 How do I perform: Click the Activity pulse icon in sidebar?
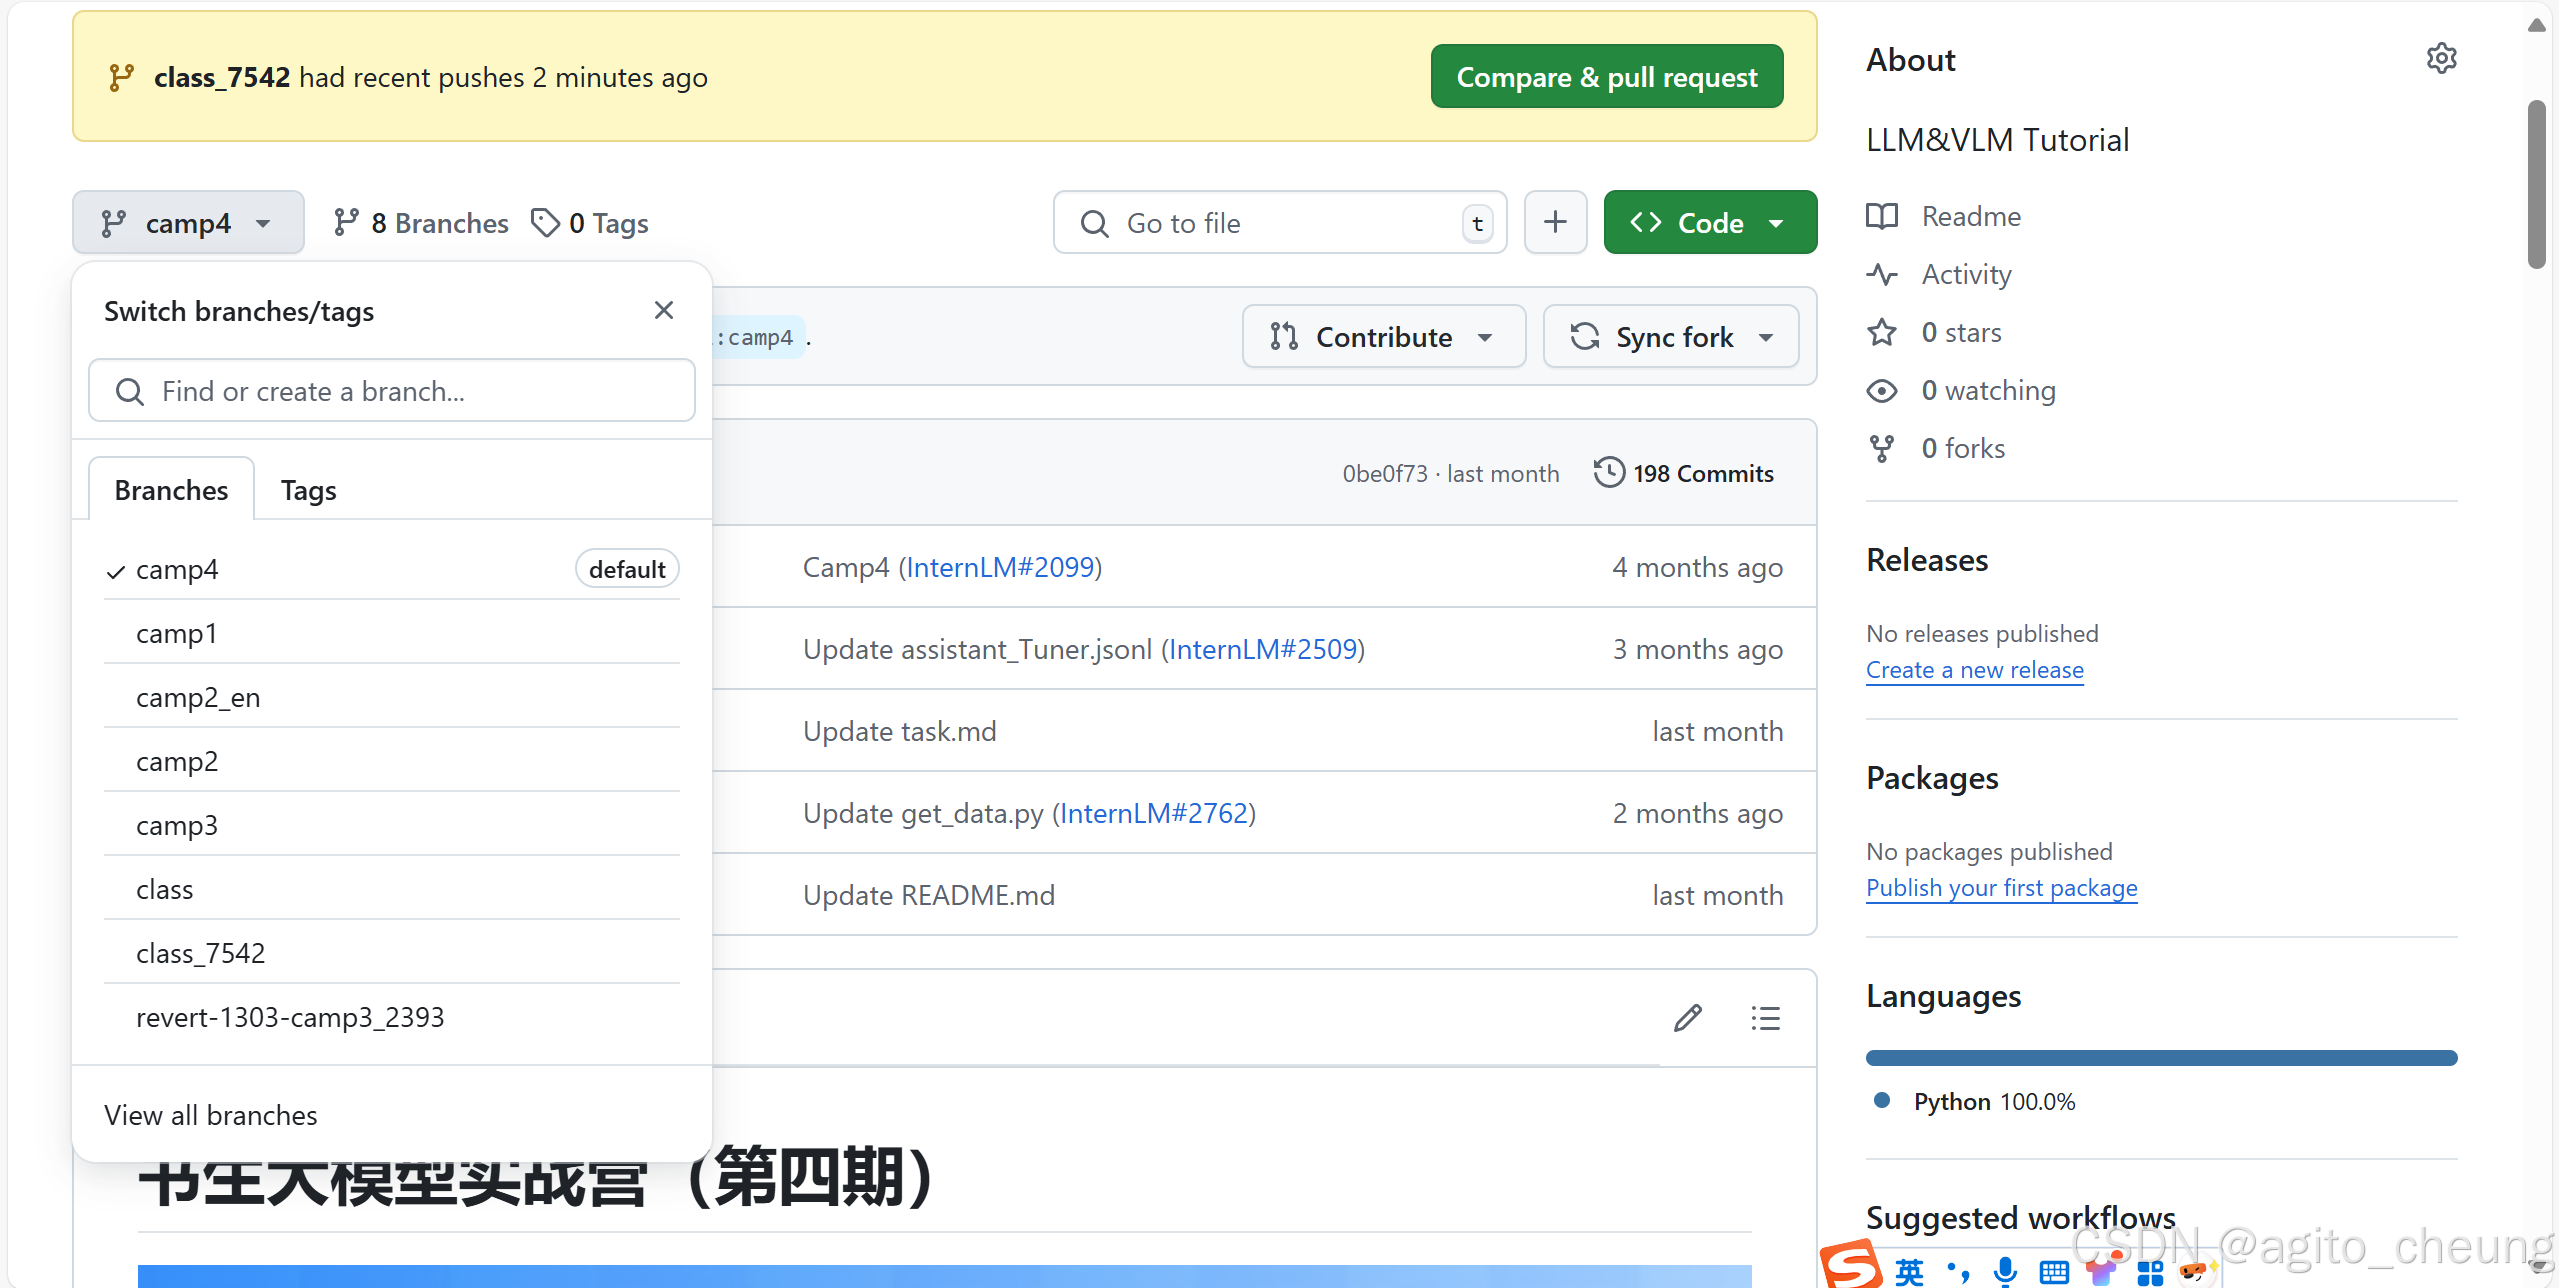[1882, 274]
